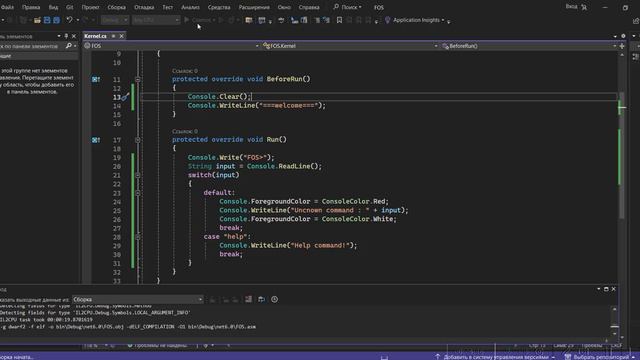Image resolution: width=640 pixels, height=360 pixels.
Task: Click the screwdriver quick action at line 13
Action: (x=125, y=97)
